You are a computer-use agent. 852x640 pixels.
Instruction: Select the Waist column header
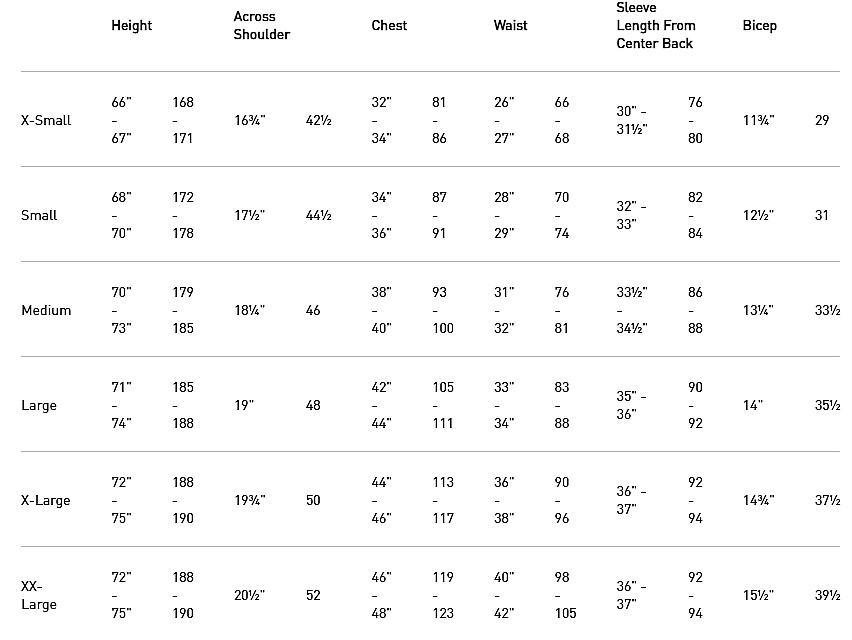(x=511, y=26)
